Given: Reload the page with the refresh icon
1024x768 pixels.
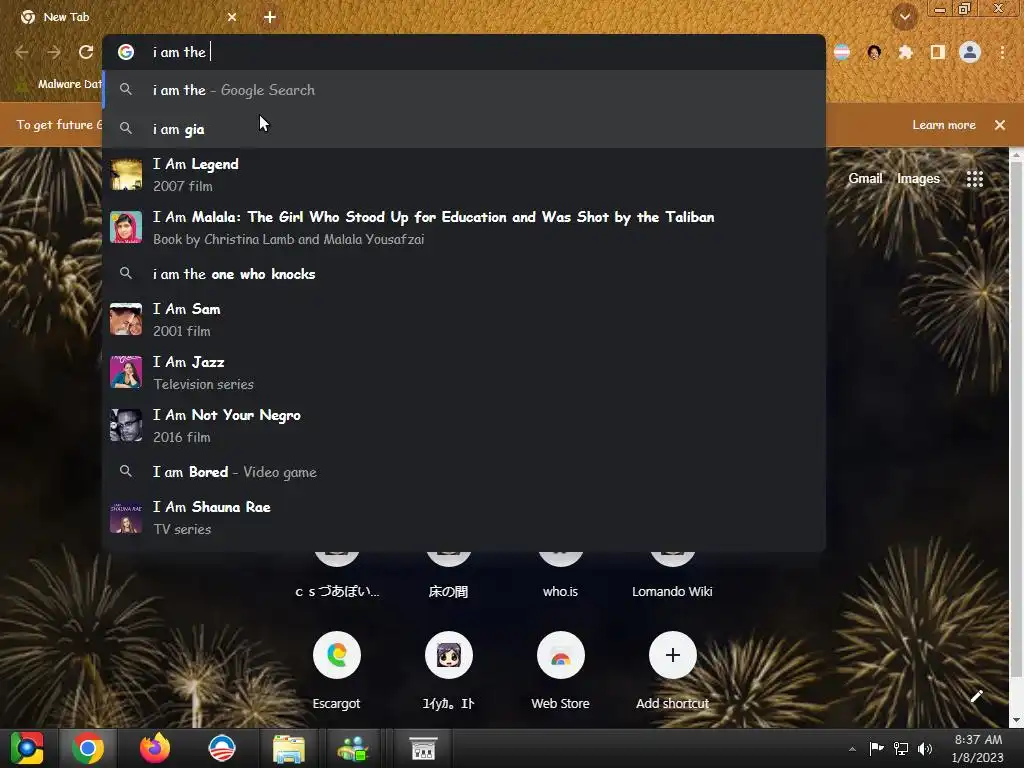Looking at the screenshot, I should pyautogui.click(x=86, y=52).
